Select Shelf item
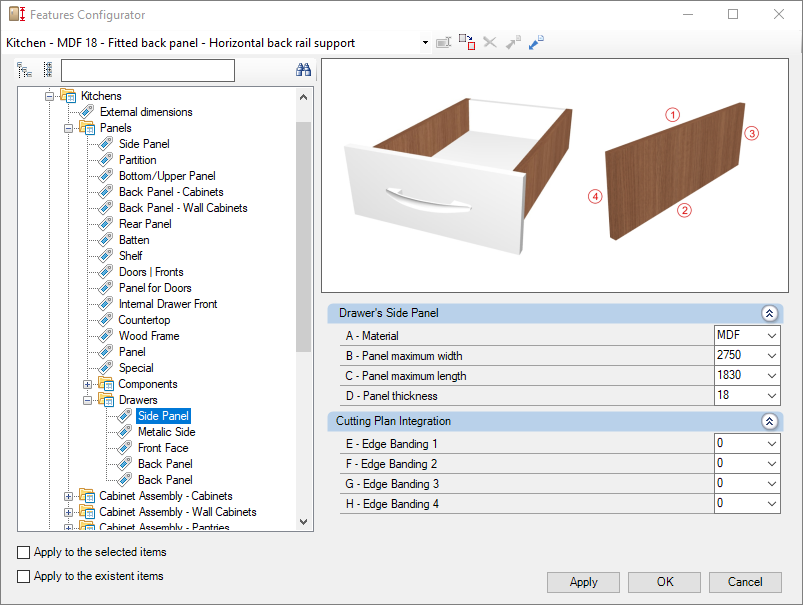Viewport: 803px width, 605px height. point(131,256)
